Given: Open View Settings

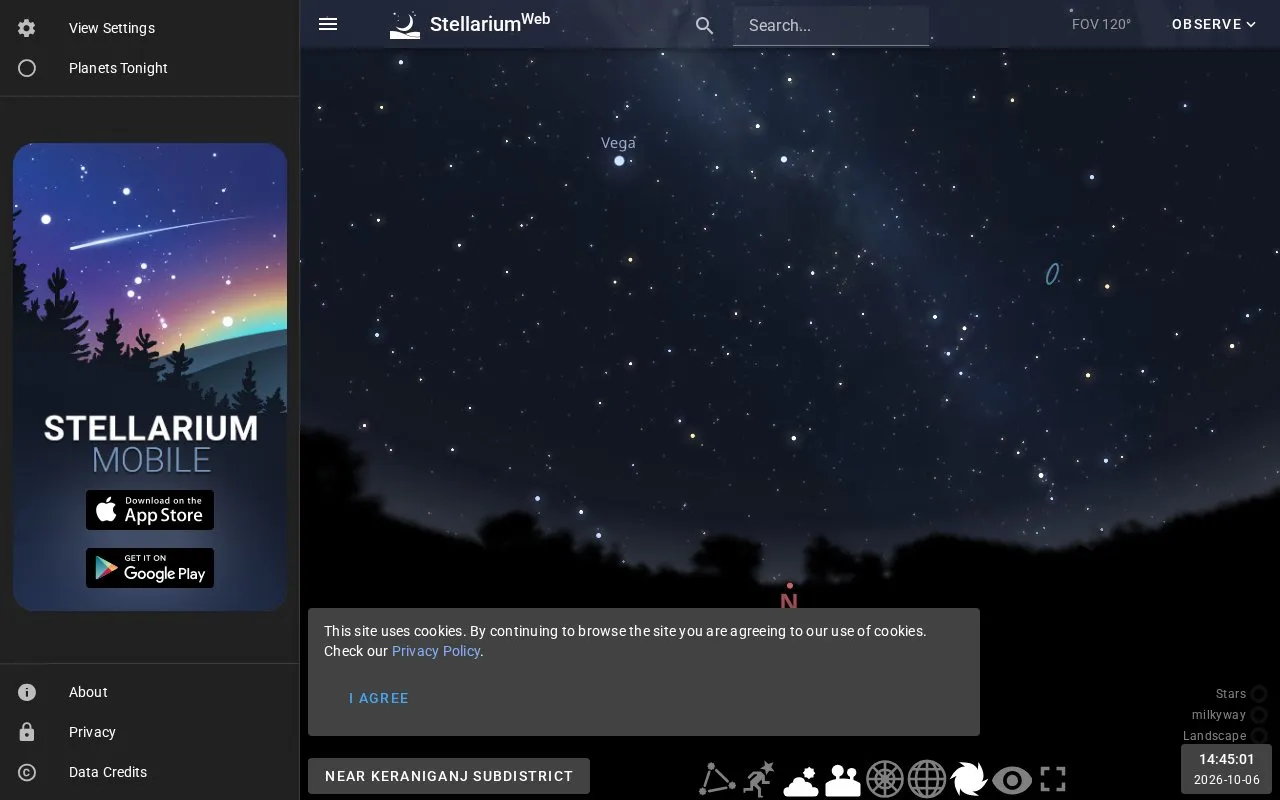Looking at the screenshot, I should [x=150, y=28].
